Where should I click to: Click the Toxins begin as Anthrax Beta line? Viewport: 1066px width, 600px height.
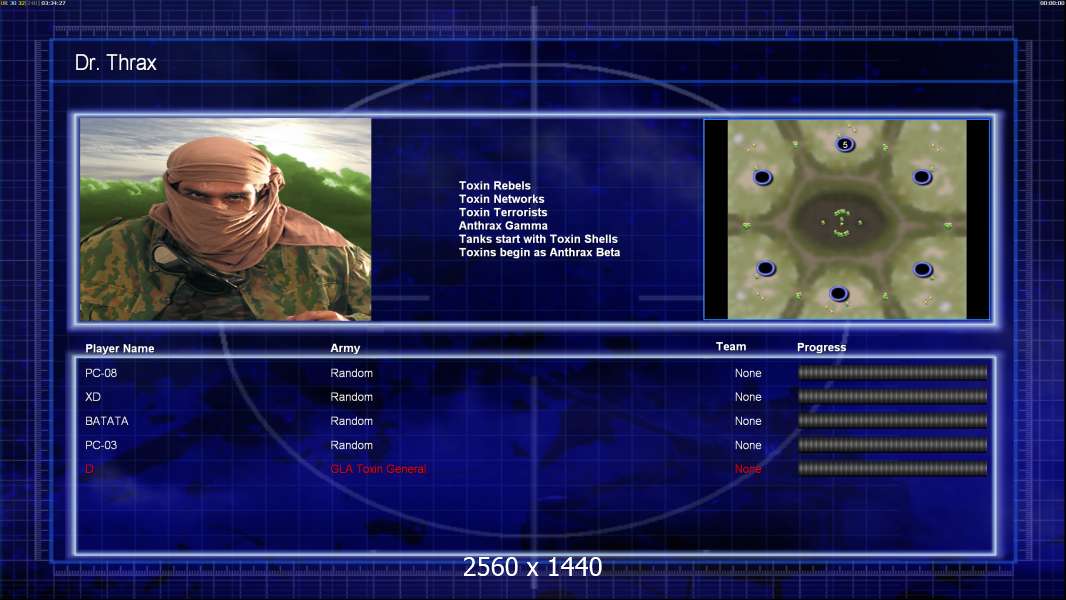539,252
